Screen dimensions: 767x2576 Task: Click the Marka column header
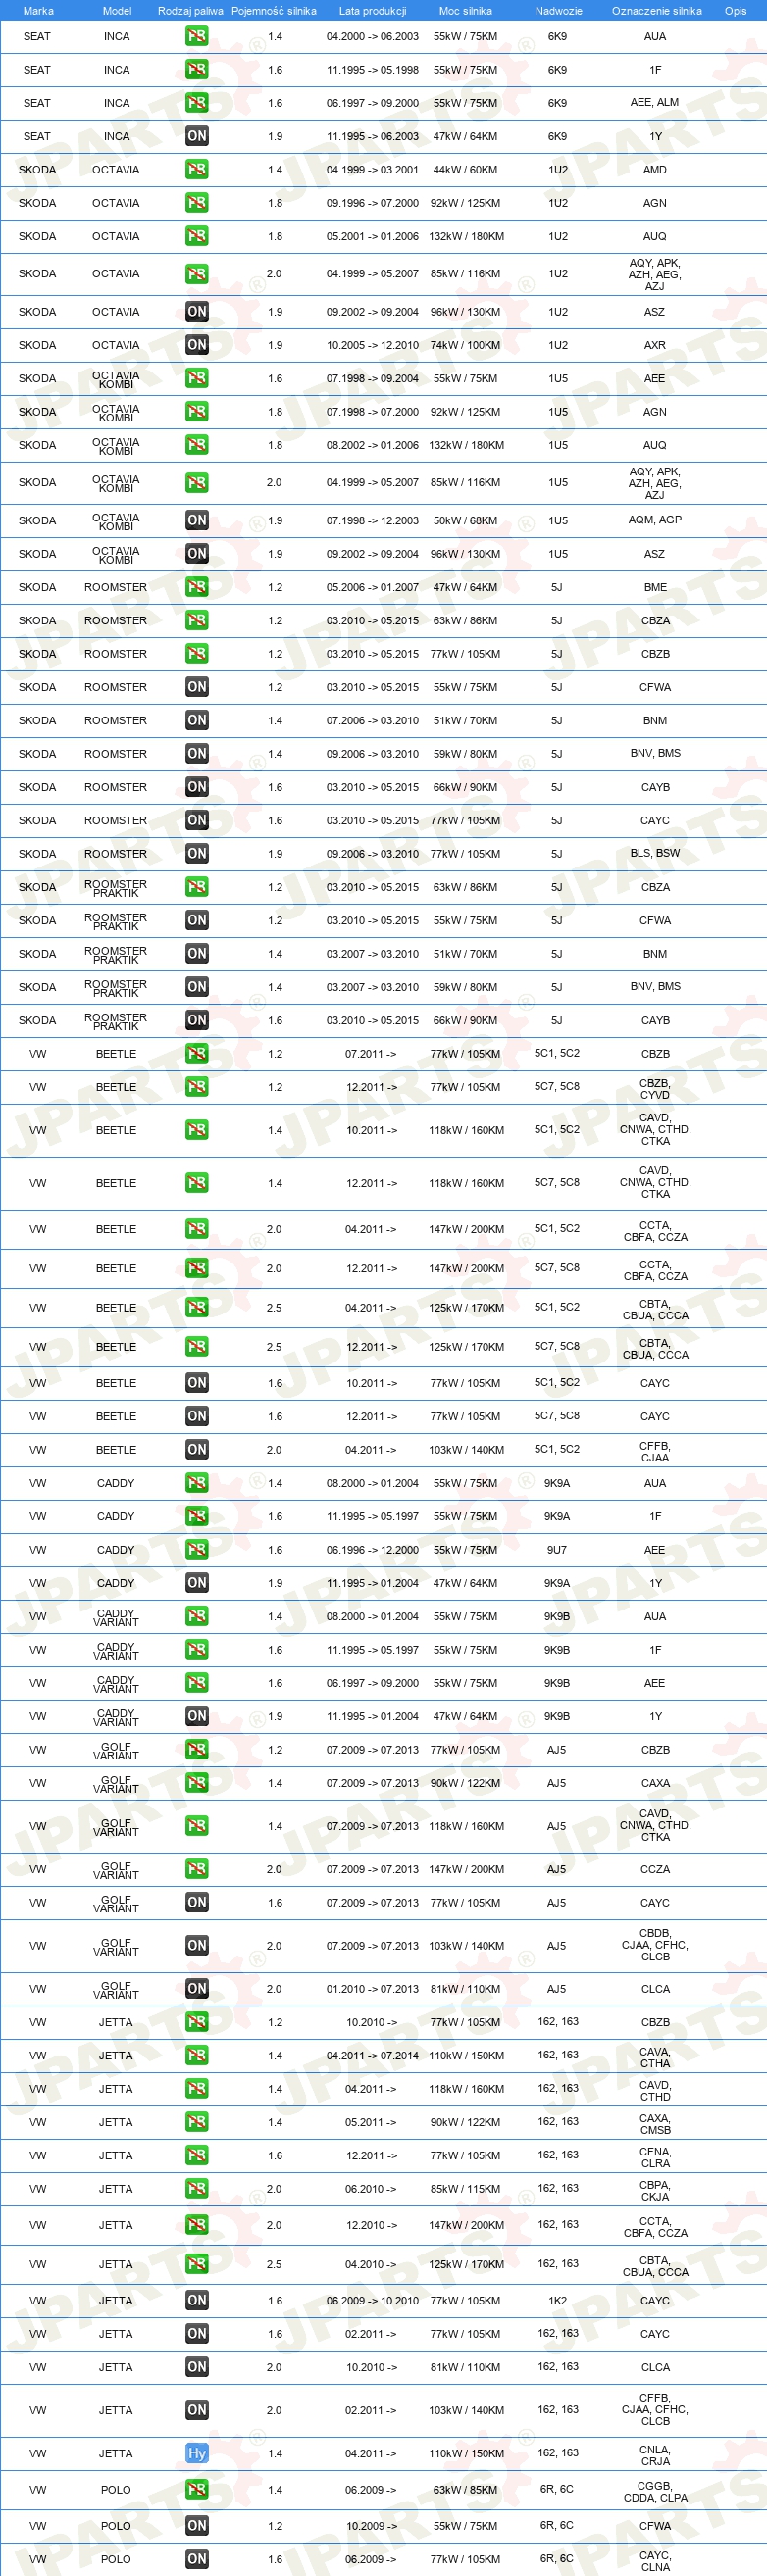38,11
